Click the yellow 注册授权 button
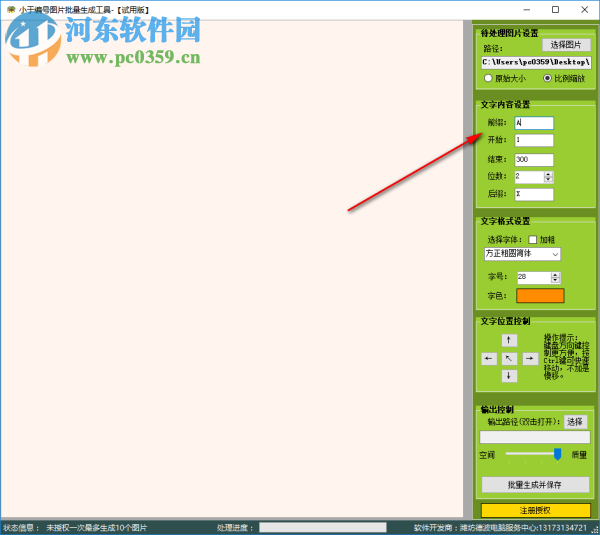This screenshot has height=535, width=600. (x=535, y=510)
